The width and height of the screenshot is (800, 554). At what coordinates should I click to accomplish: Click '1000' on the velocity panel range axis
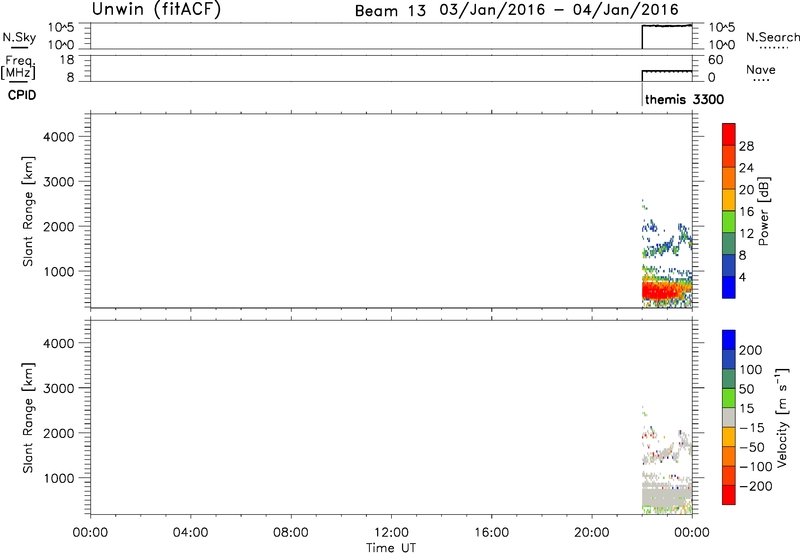click(59, 478)
